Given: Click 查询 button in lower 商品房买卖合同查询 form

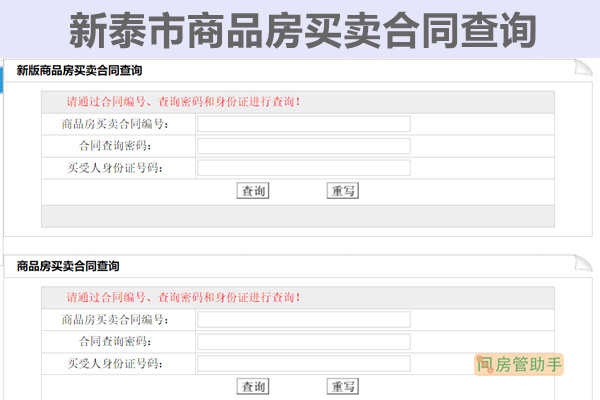Looking at the screenshot, I should click(253, 386).
